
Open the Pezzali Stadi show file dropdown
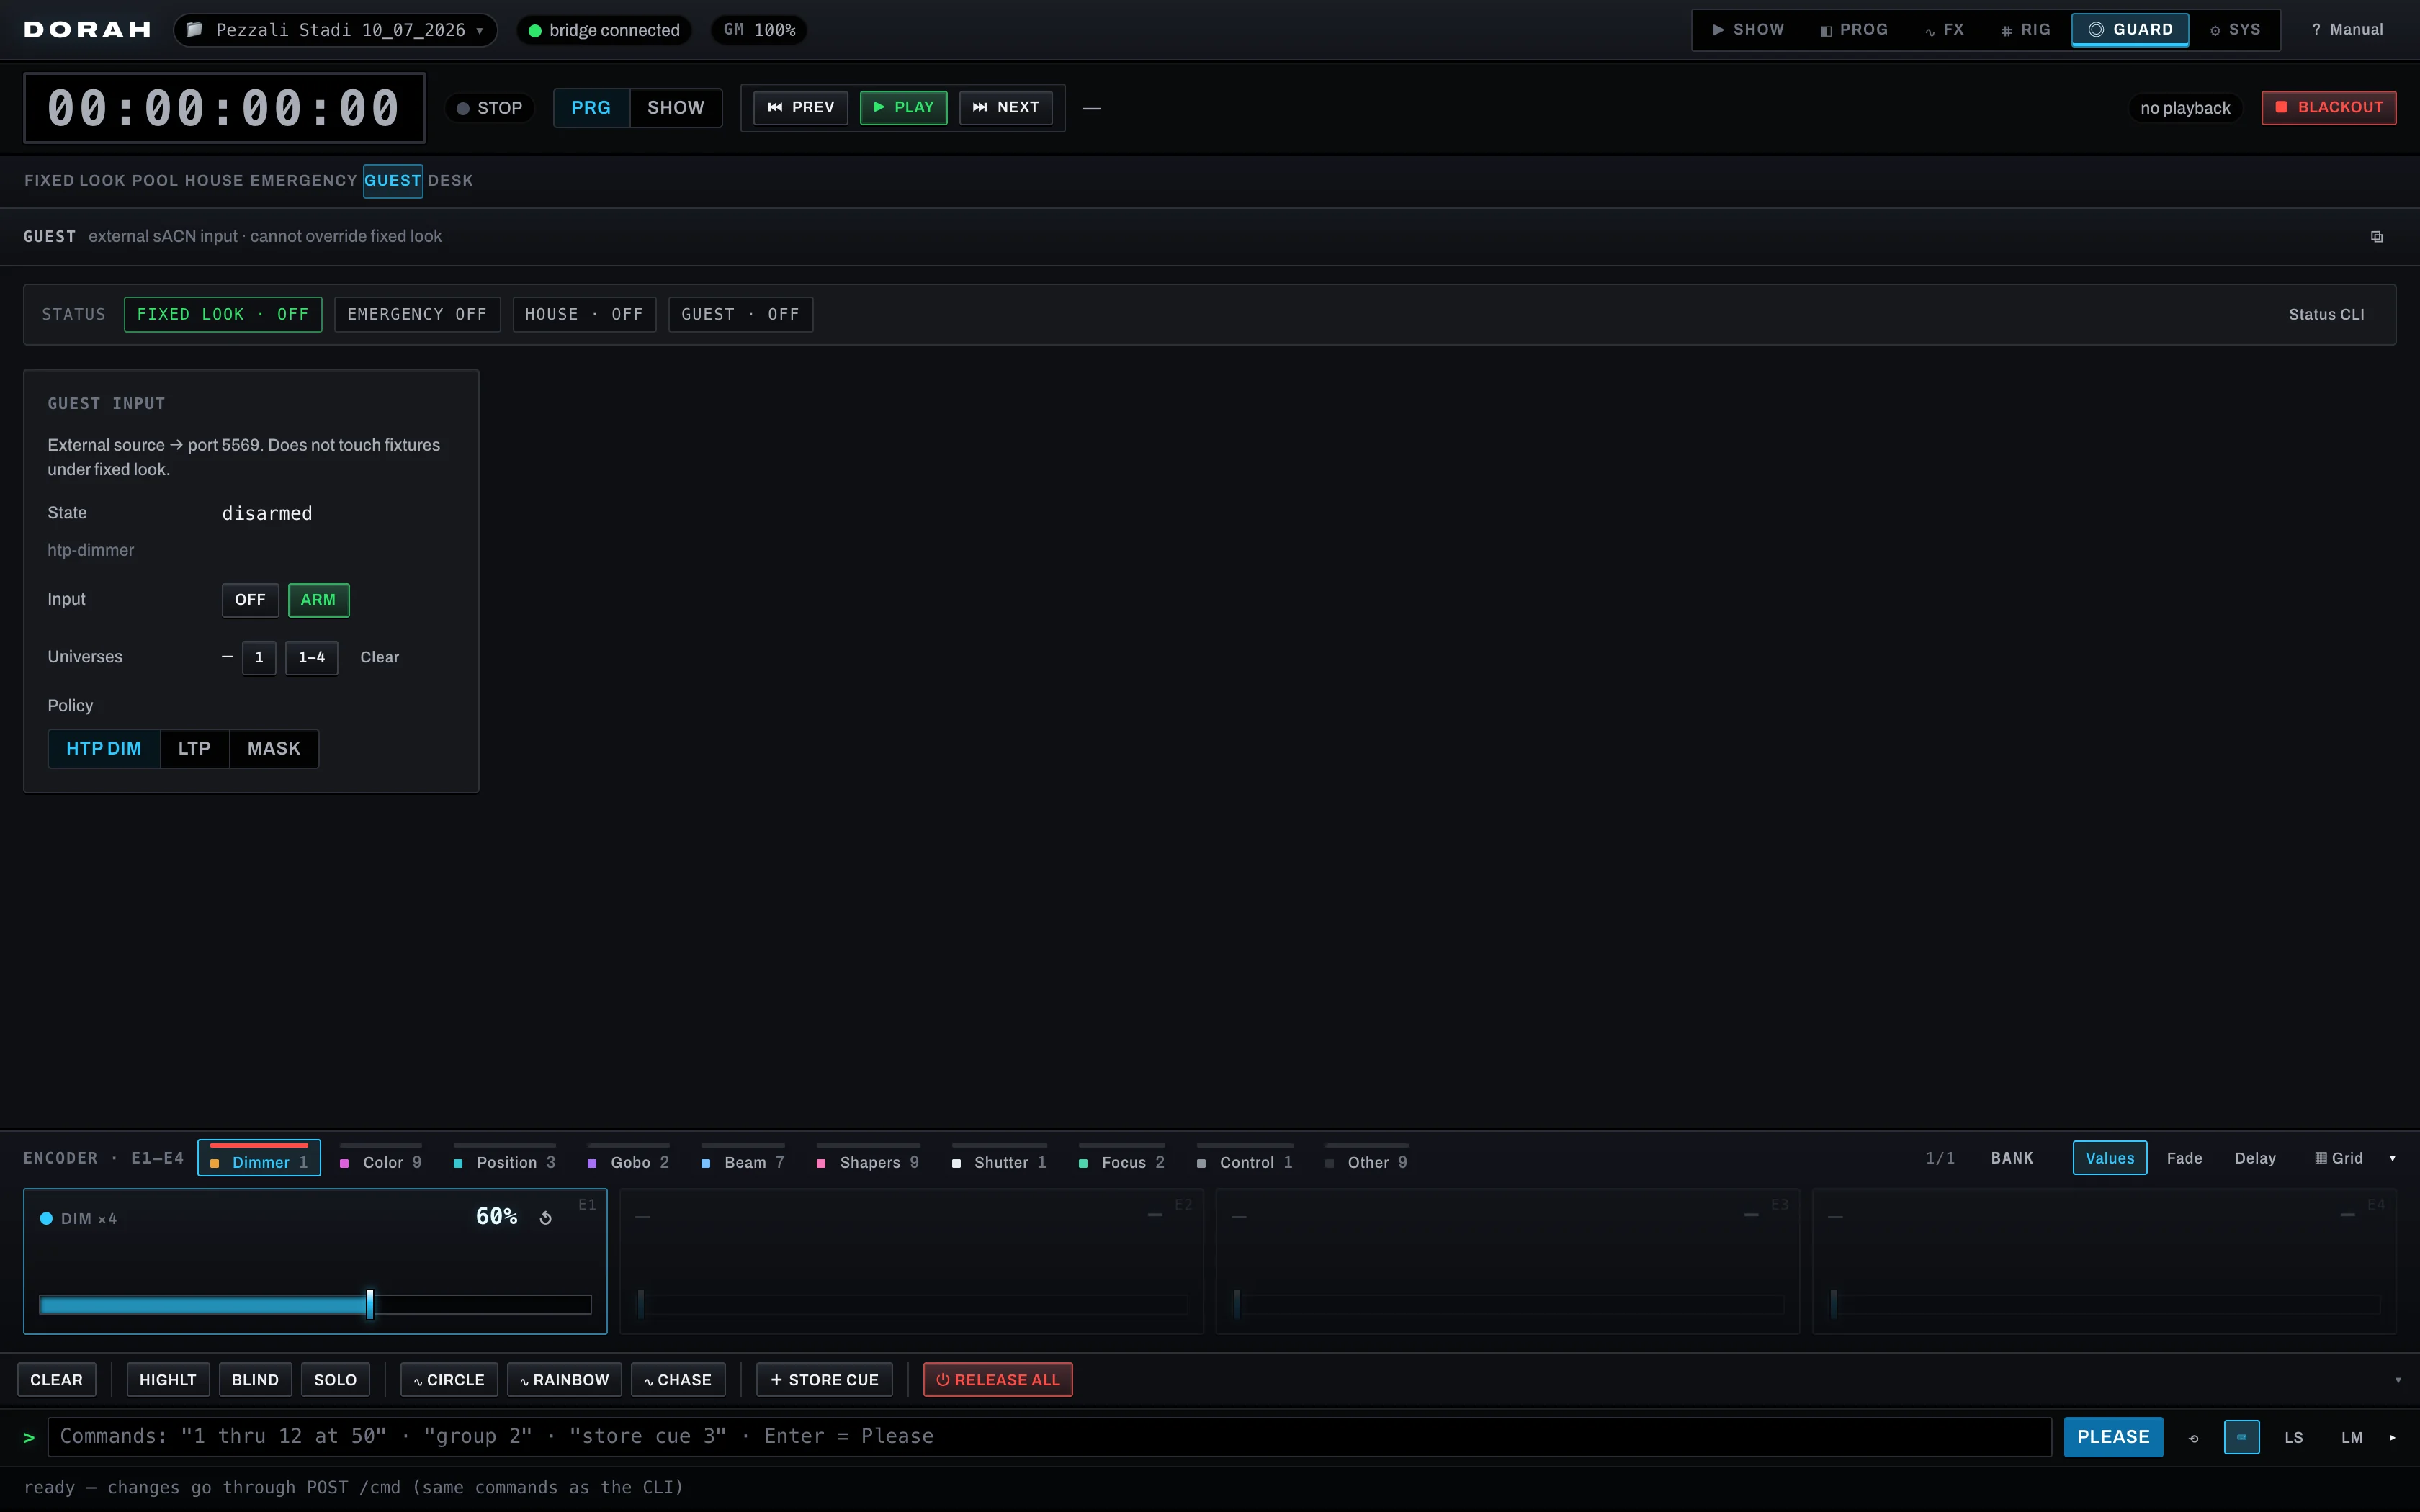coord(335,30)
